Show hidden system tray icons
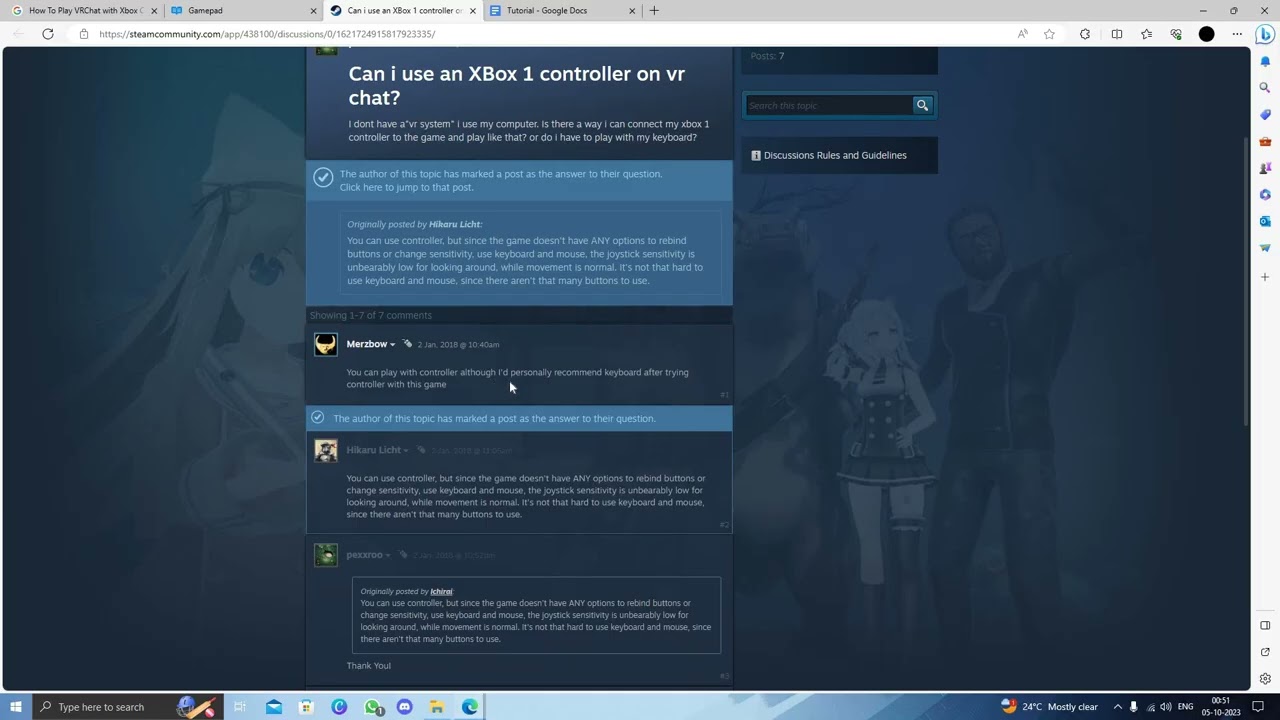This screenshot has height=720, width=1280. point(1118,707)
